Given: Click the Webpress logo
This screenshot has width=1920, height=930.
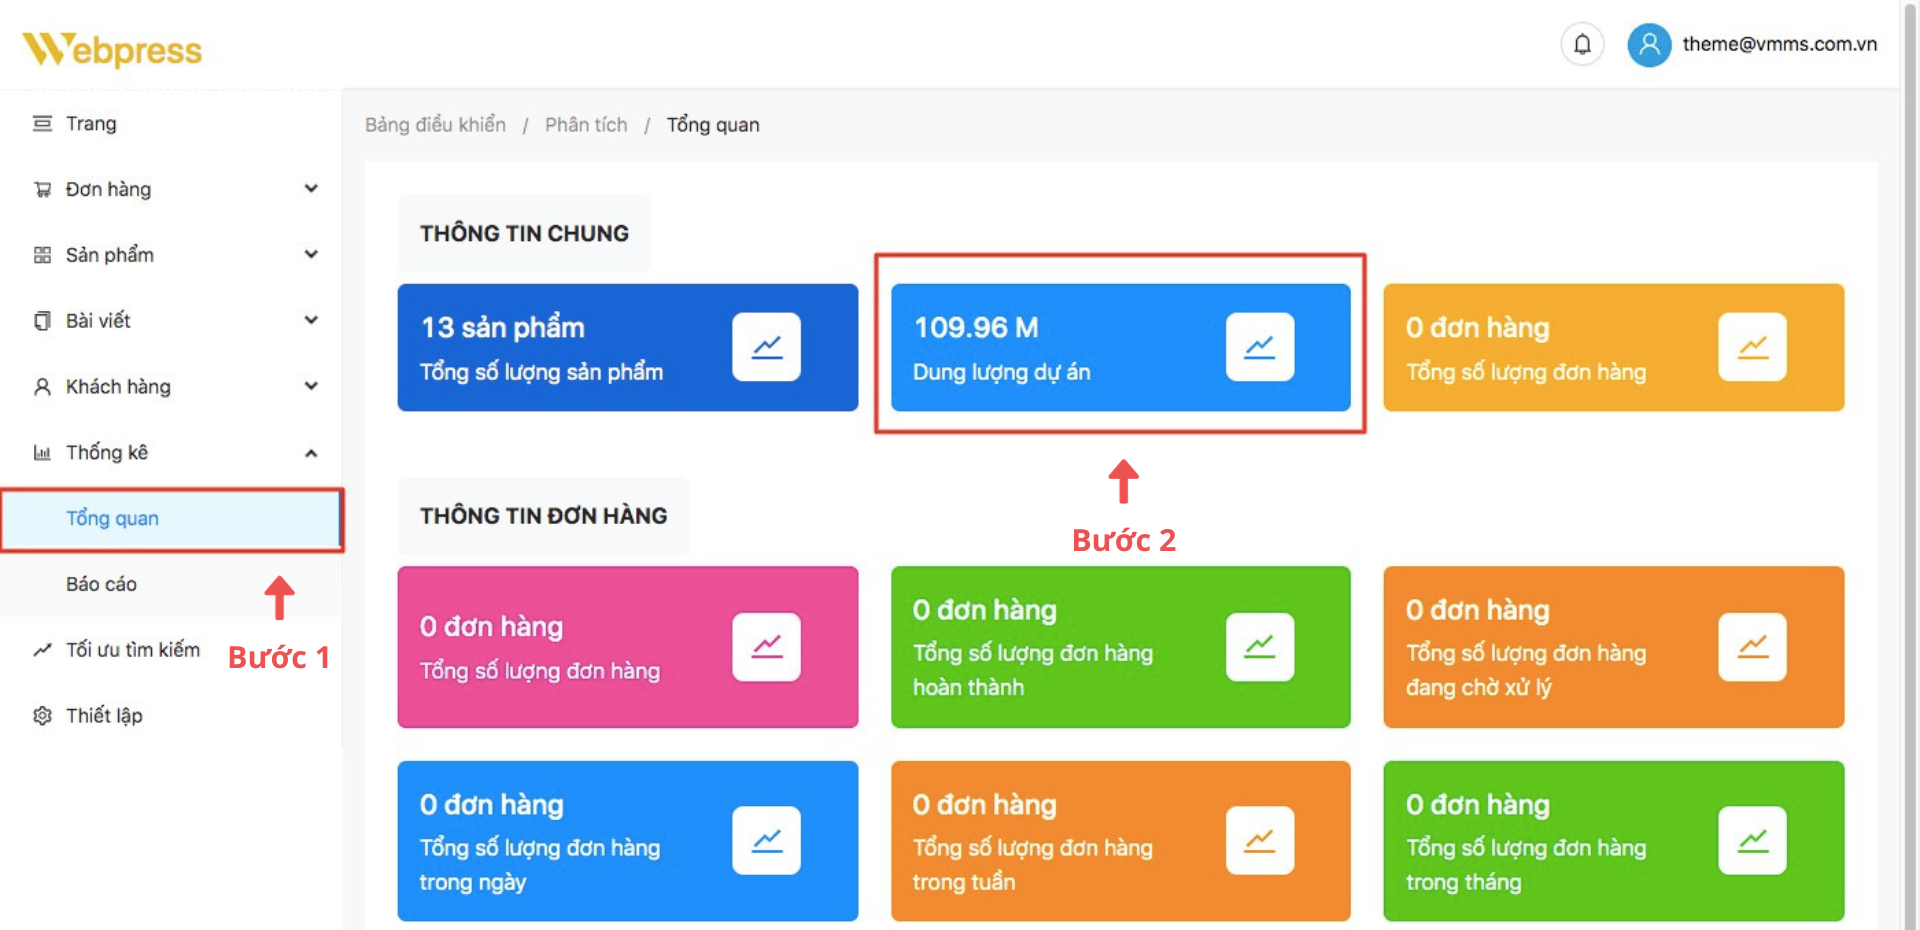Looking at the screenshot, I should point(112,49).
